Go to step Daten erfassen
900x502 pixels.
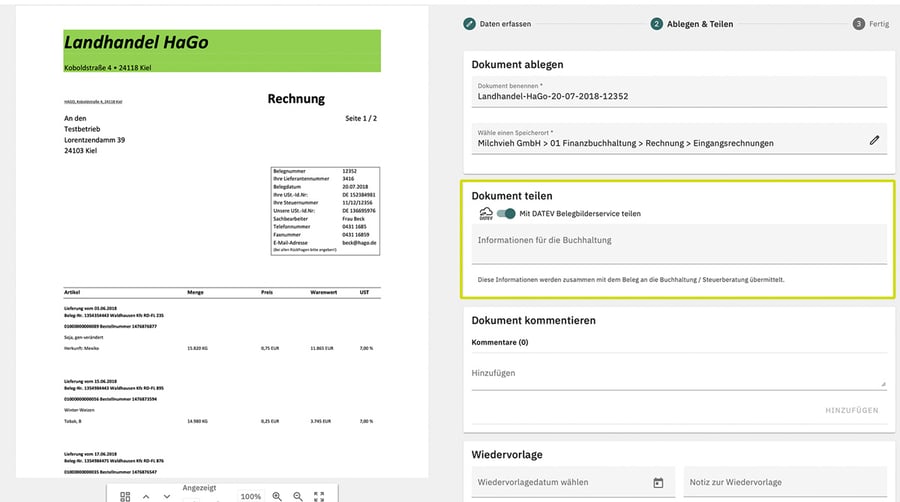[x=498, y=24]
